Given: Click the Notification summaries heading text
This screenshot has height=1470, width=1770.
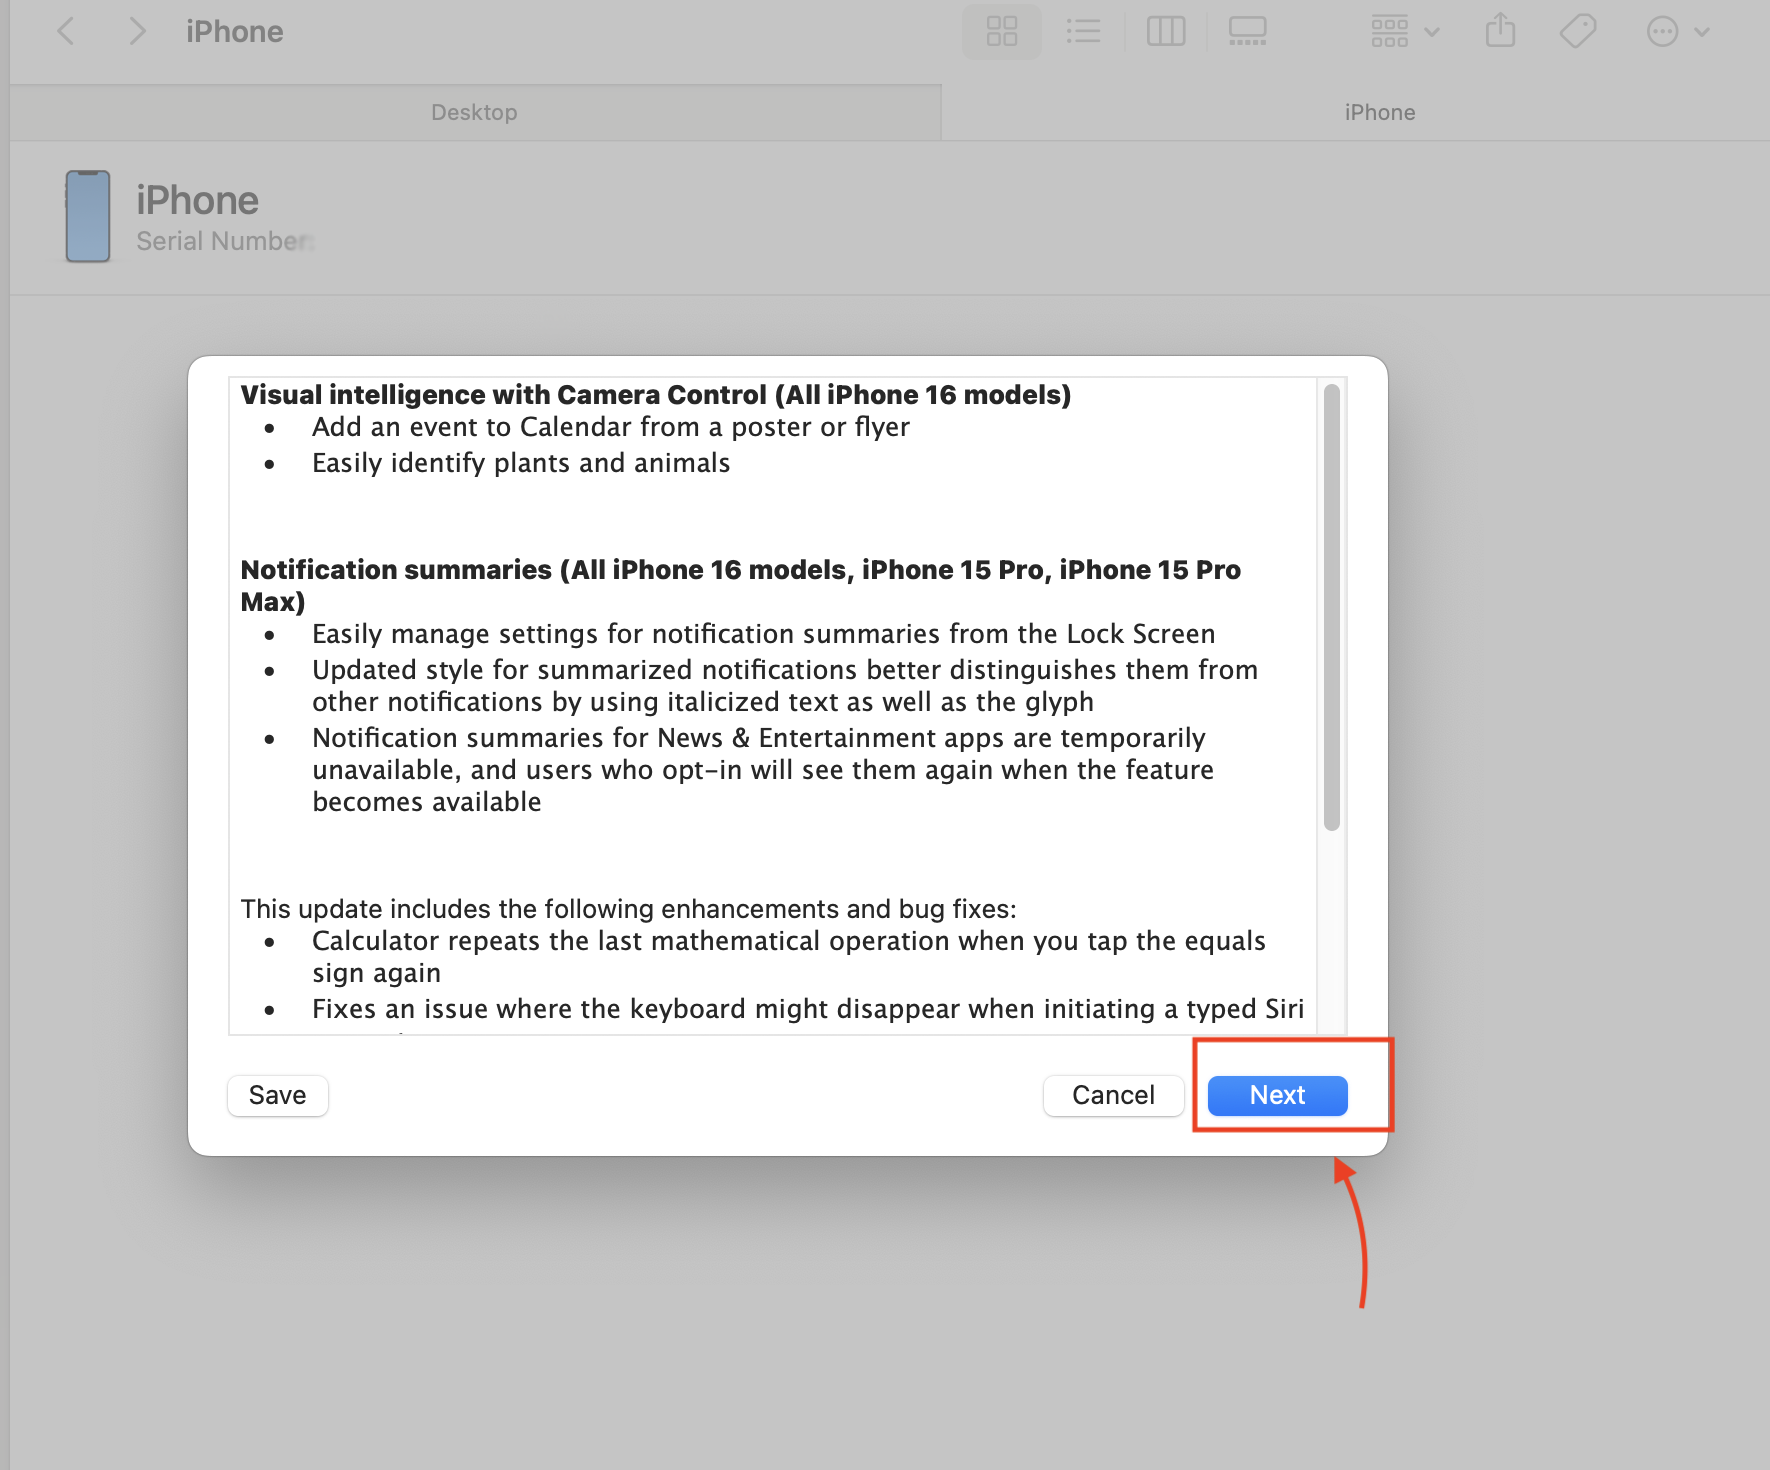Looking at the screenshot, I should (740, 585).
